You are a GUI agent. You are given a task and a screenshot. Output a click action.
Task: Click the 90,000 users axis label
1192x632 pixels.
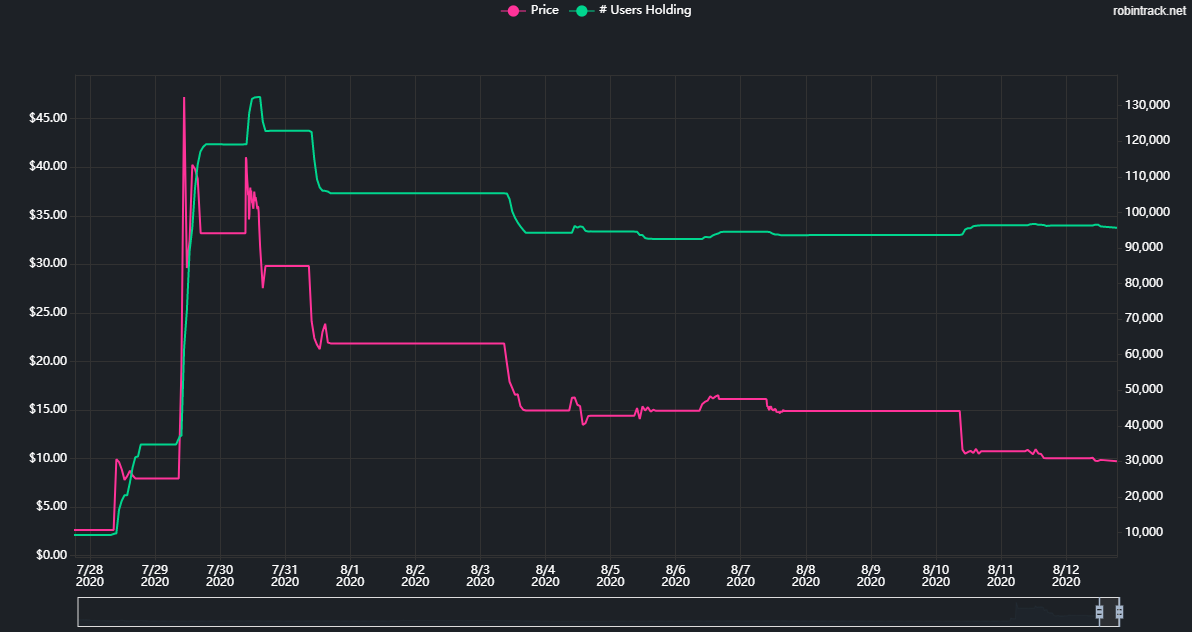click(1146, 247)
